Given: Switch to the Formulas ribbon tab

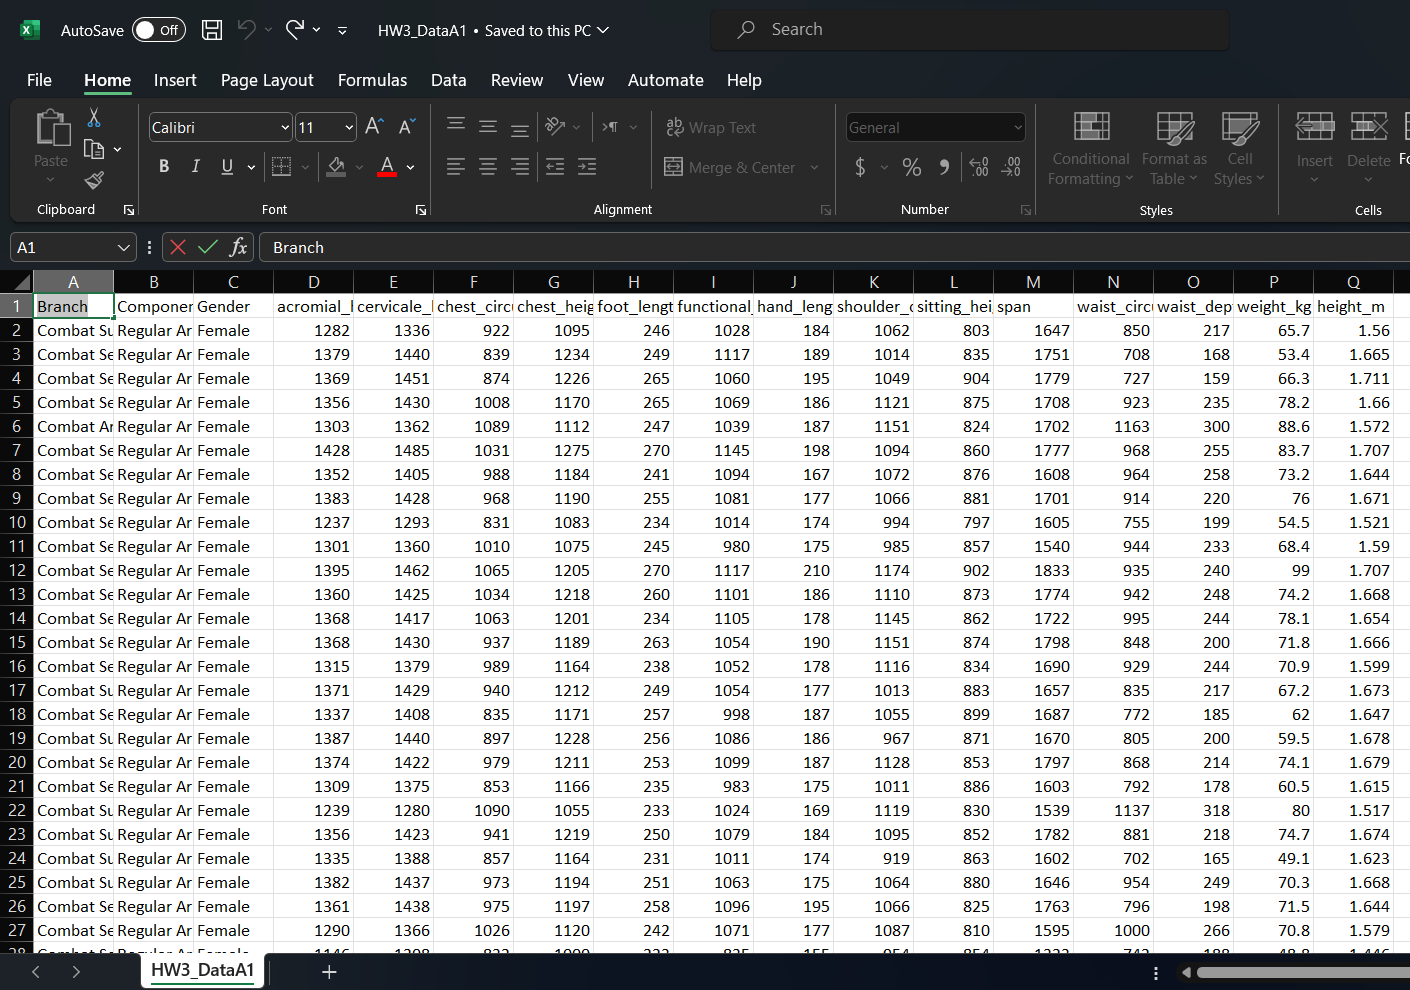Looking at the screenshot, I should point(372,80).
